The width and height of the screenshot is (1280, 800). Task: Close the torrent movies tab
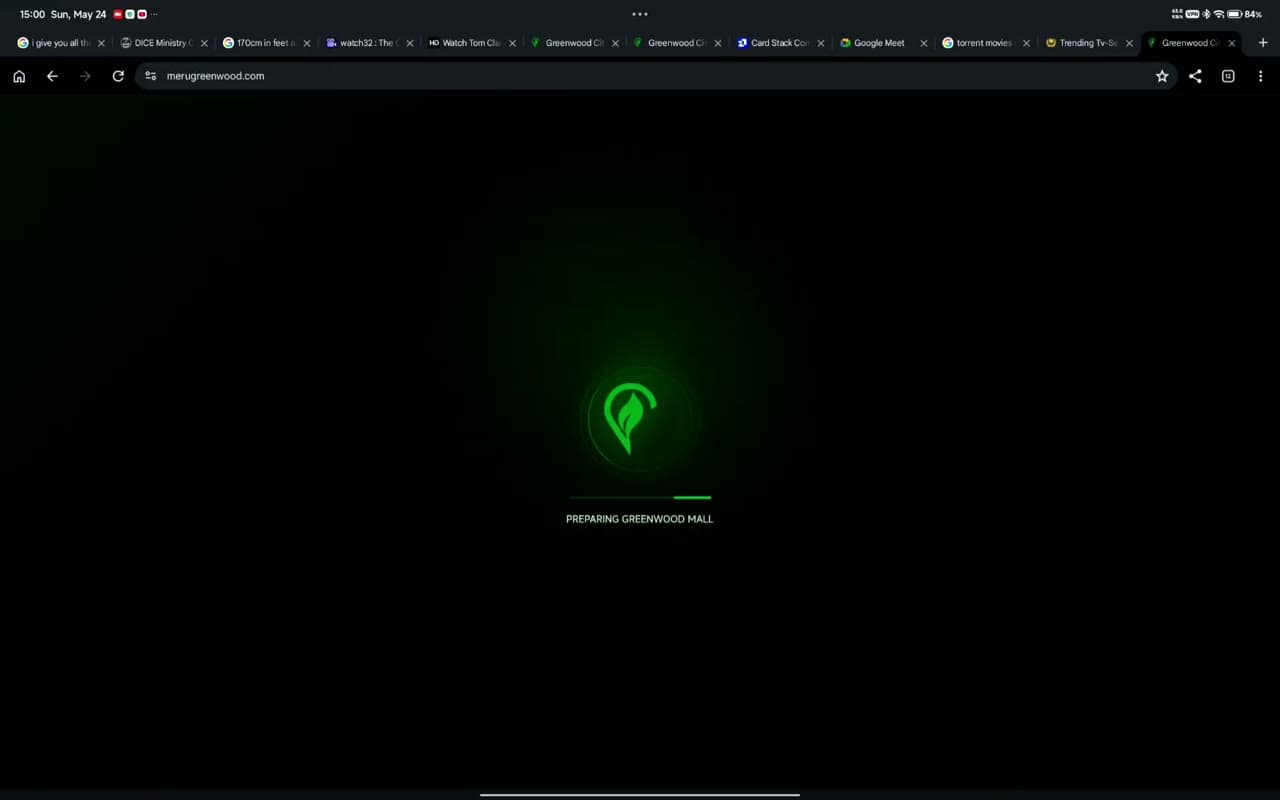pos(1026,43)
